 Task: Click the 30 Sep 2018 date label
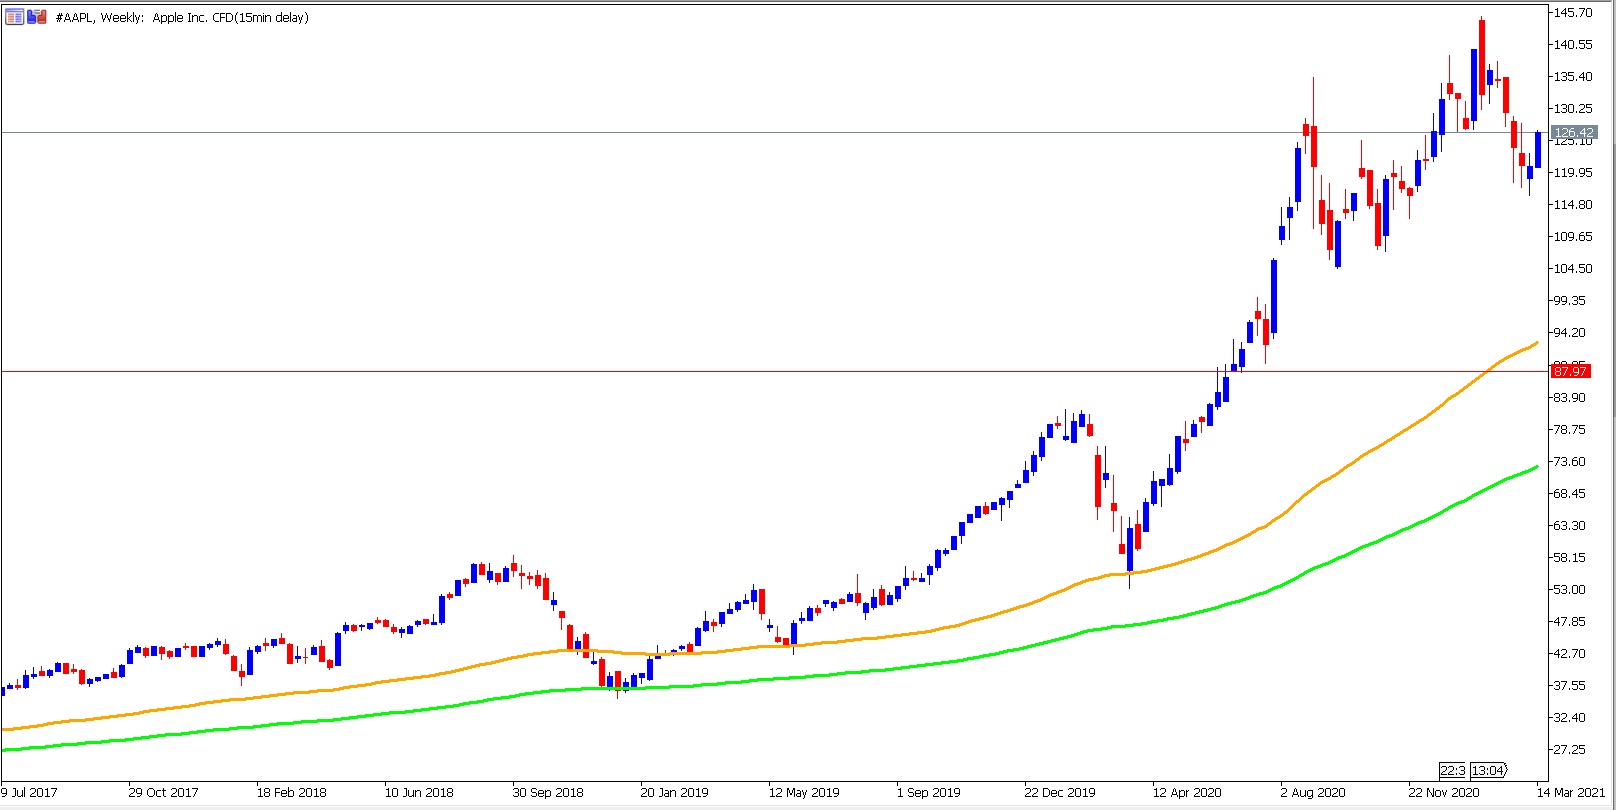(x=548, y=792)
